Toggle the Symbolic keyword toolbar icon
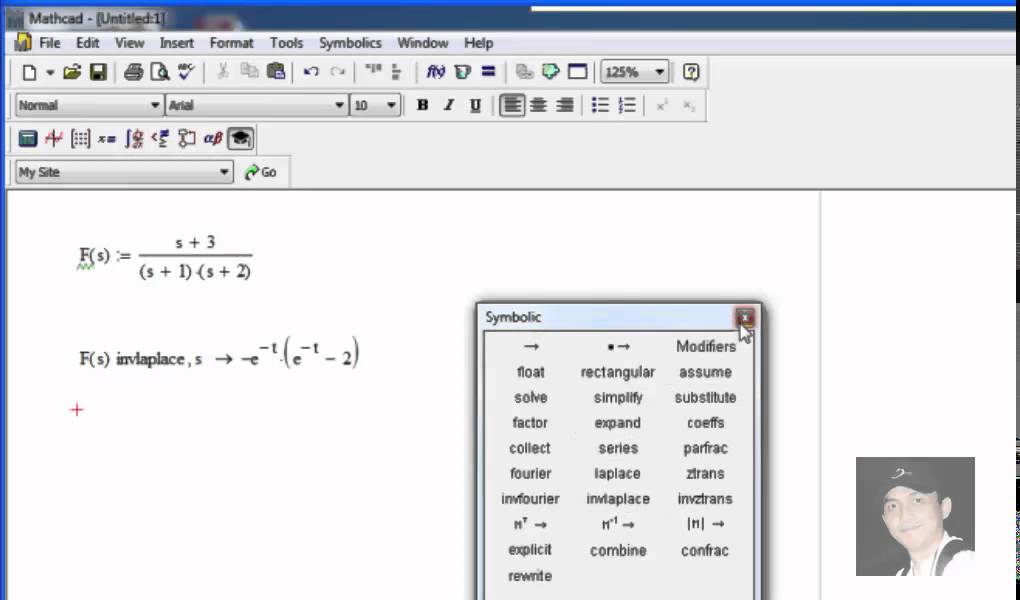The image size is (1020, 600). tap(241, 138)
